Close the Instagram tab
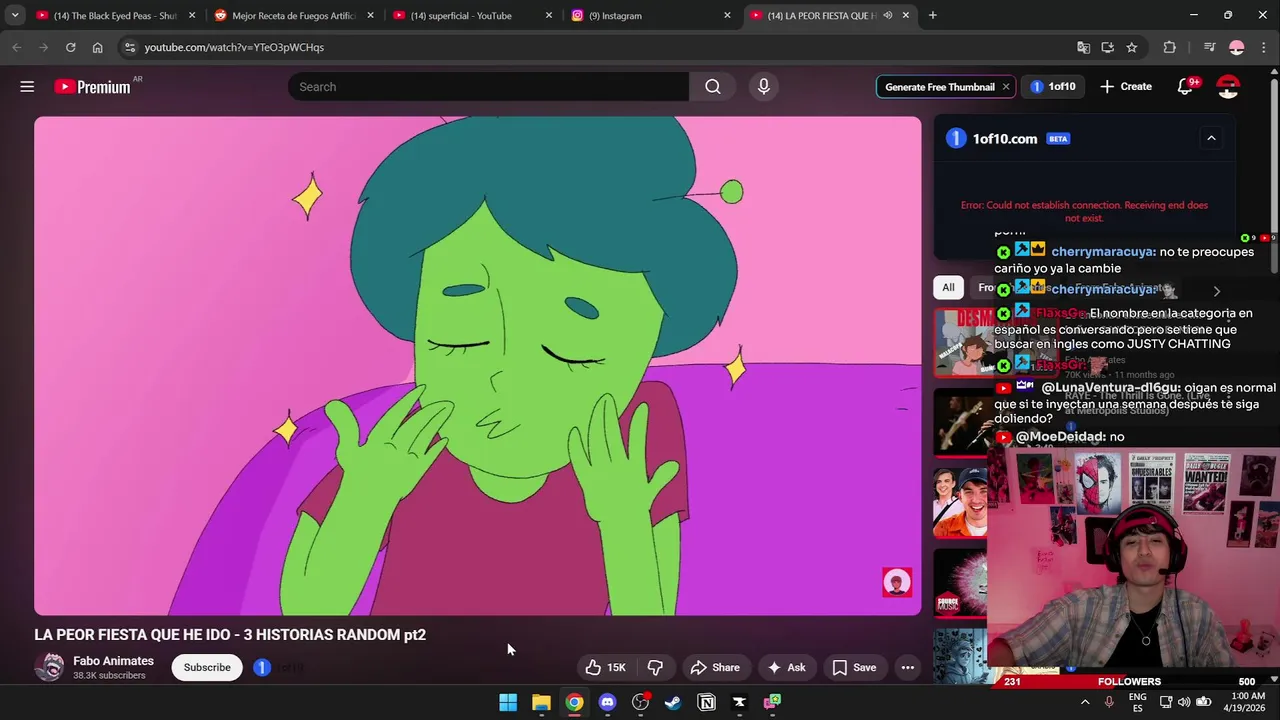 727,15
